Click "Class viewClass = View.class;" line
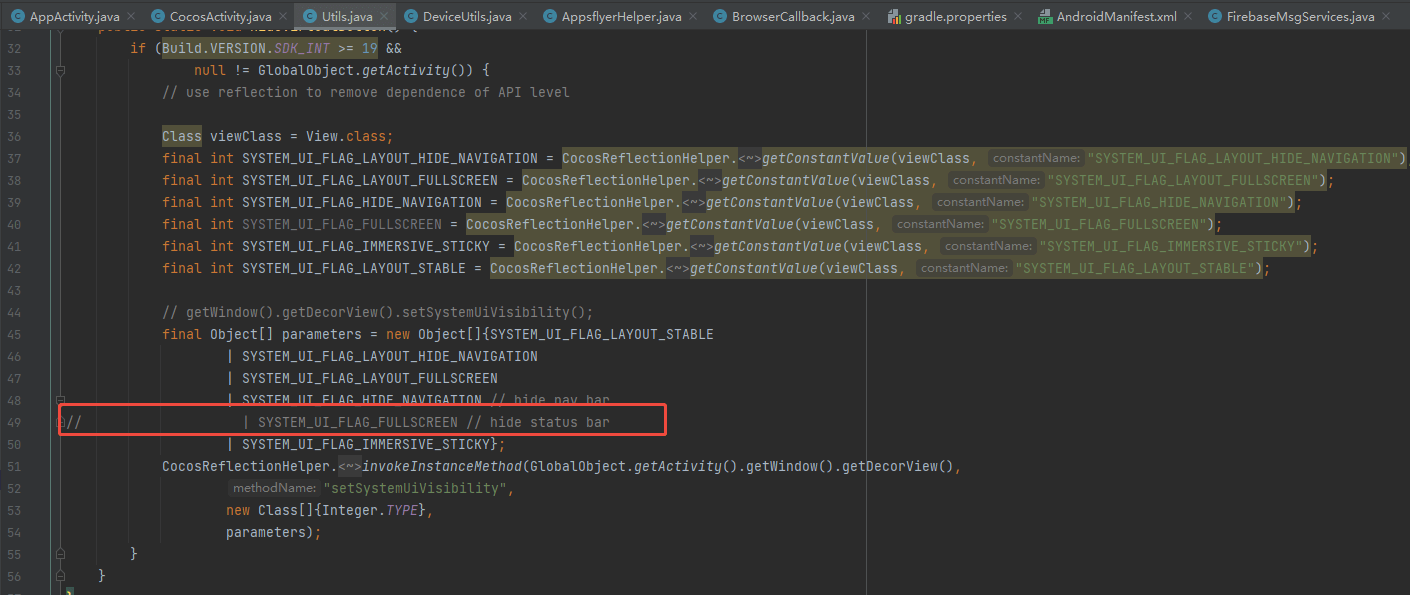 point(278,136)
